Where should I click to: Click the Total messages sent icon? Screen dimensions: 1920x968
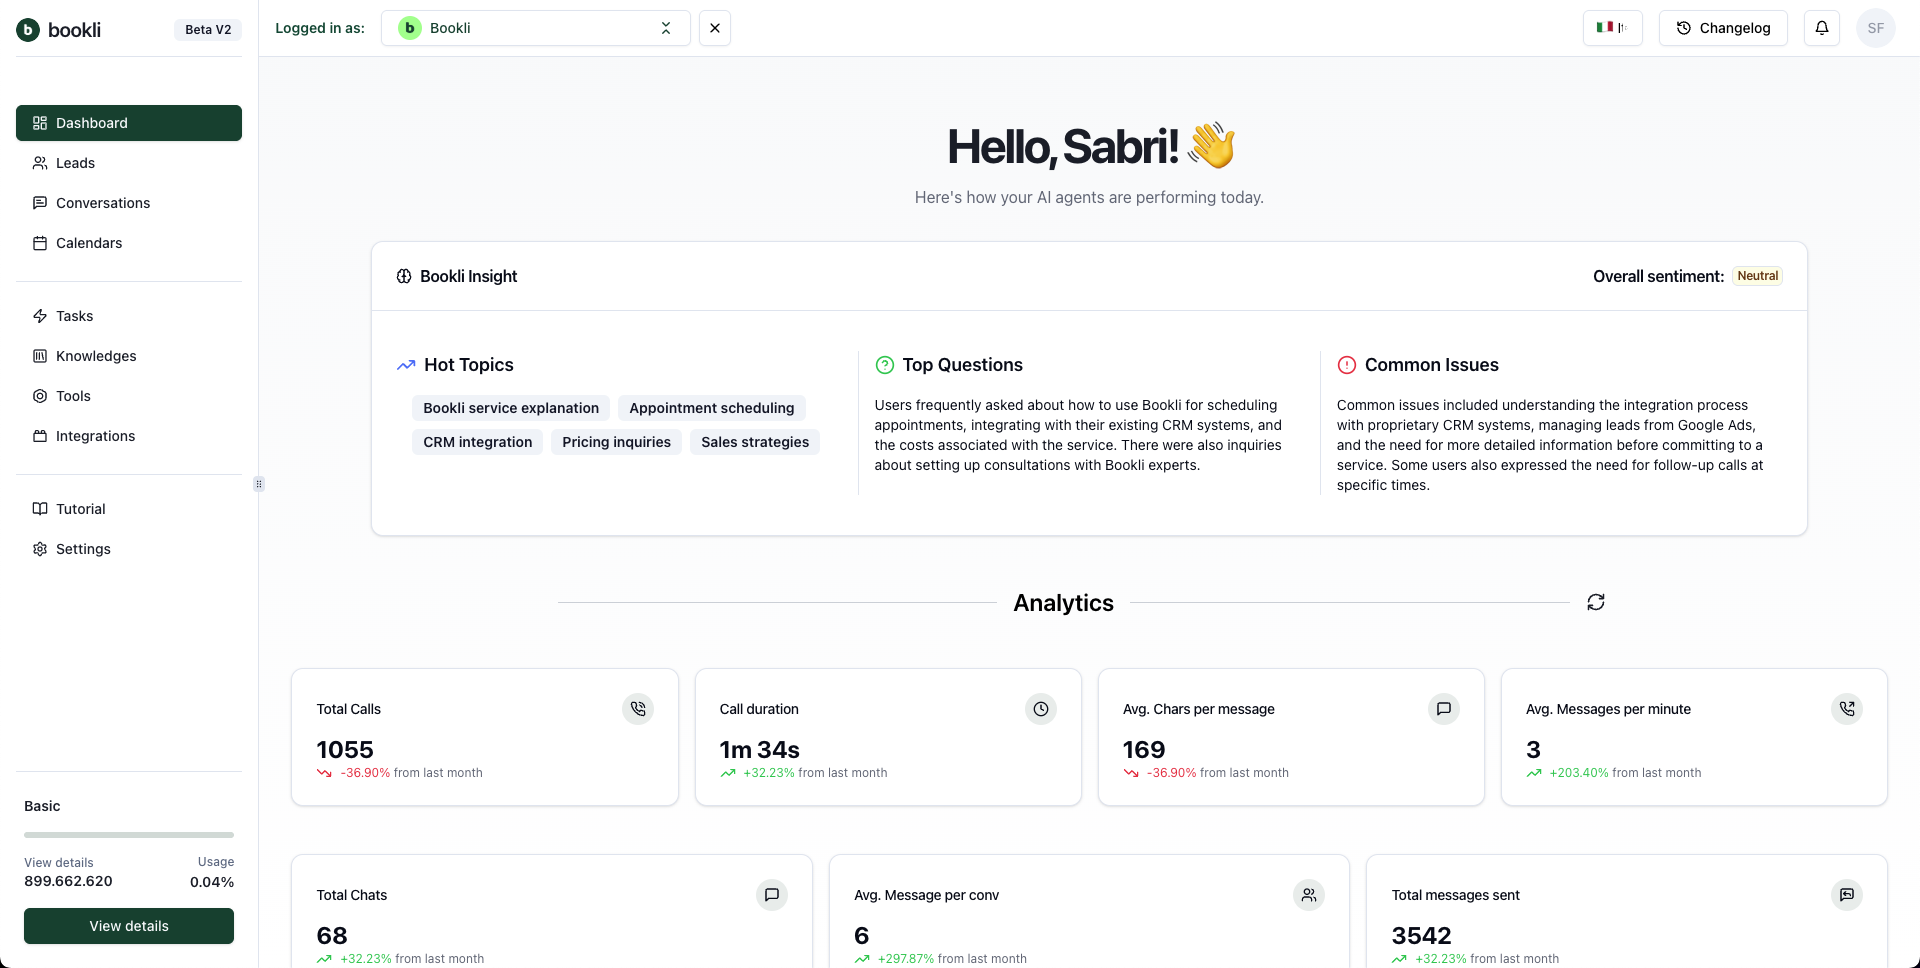tap(1847, 895)
